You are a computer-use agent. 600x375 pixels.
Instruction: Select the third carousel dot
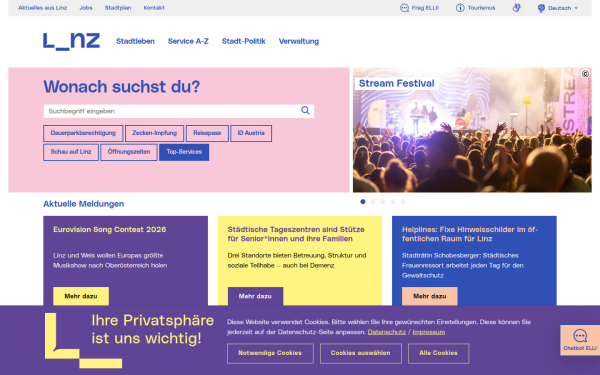pyautogui.click(x=383, y=202)
